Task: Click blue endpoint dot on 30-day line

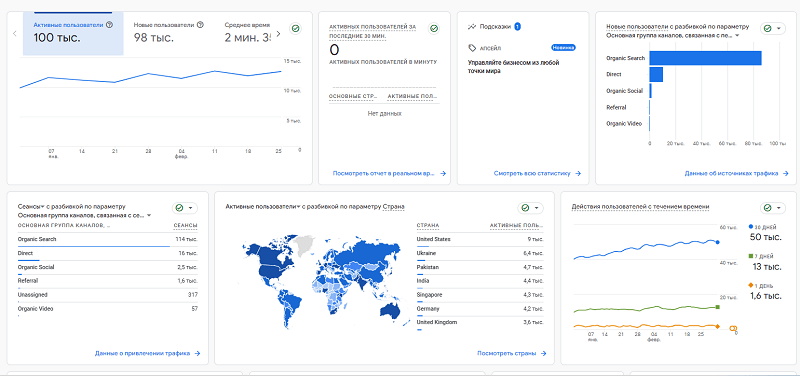Action: coord(717,242)
